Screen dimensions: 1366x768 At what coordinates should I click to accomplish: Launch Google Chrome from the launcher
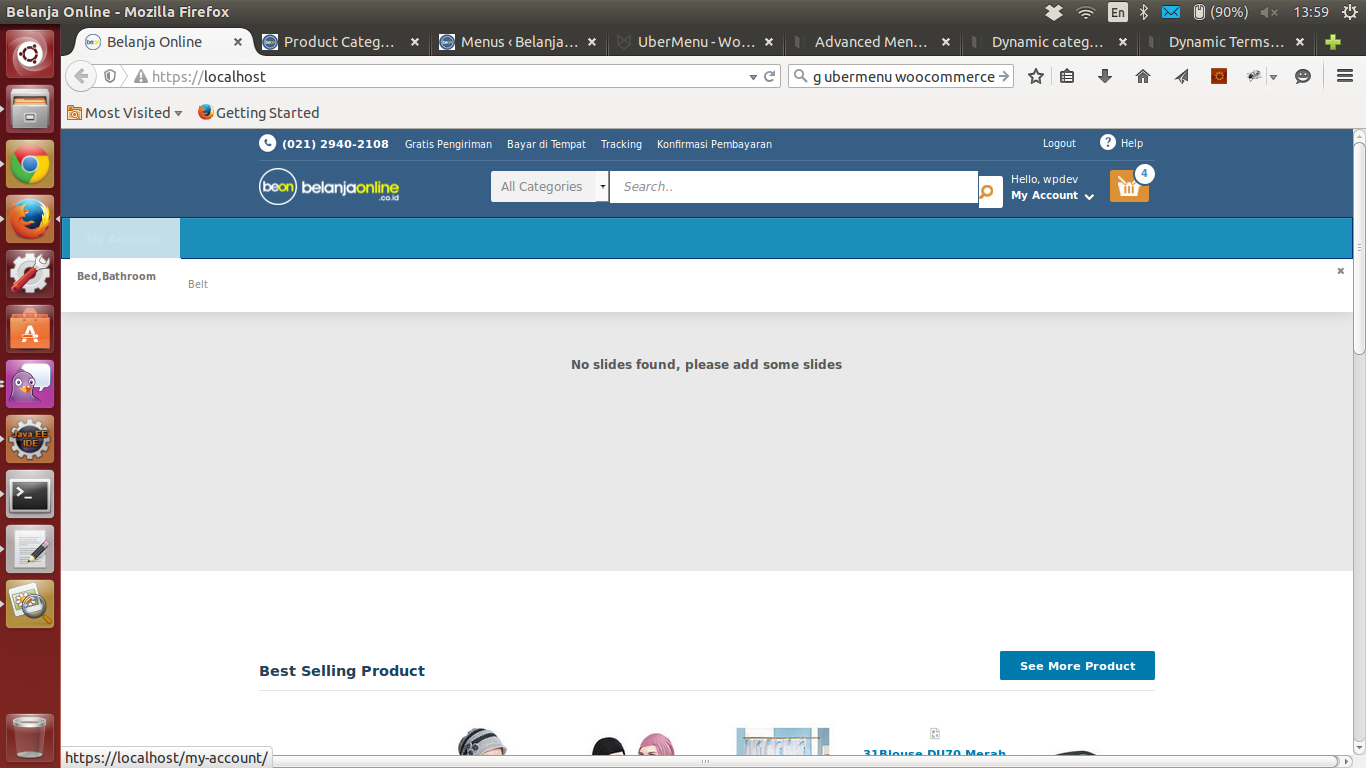(x=30, y=163)
